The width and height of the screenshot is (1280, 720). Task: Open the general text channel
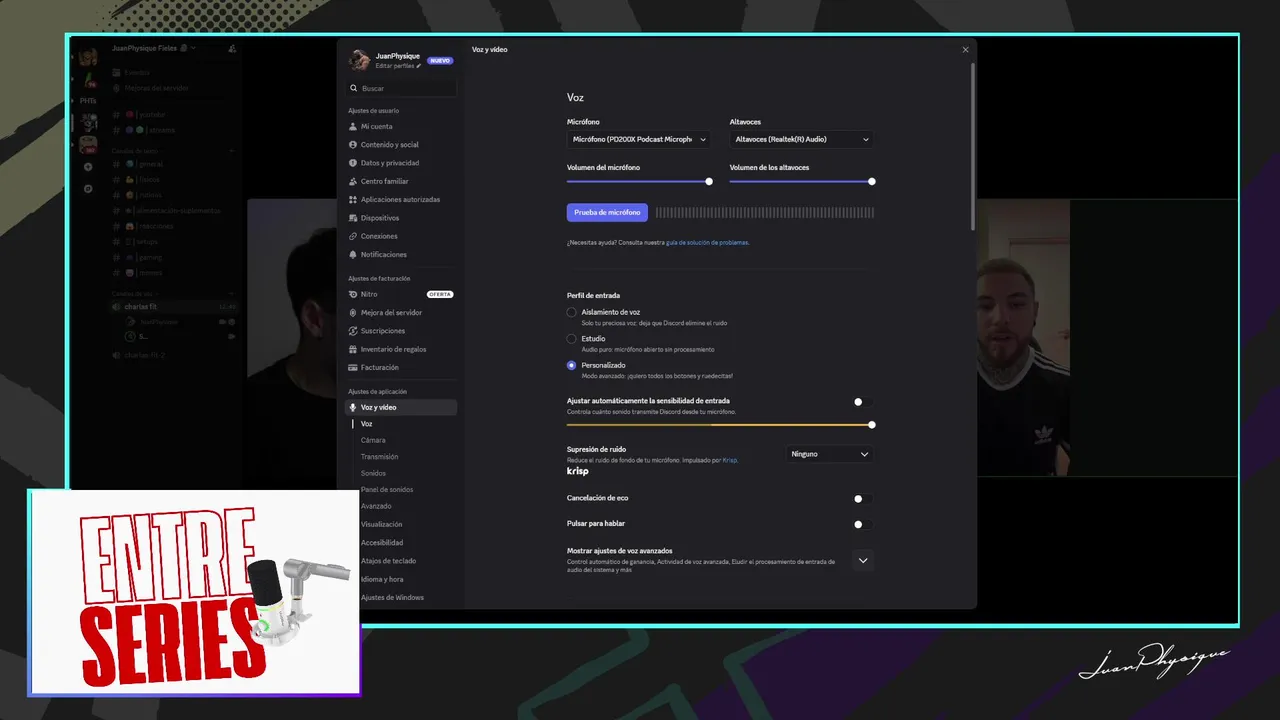152,163
